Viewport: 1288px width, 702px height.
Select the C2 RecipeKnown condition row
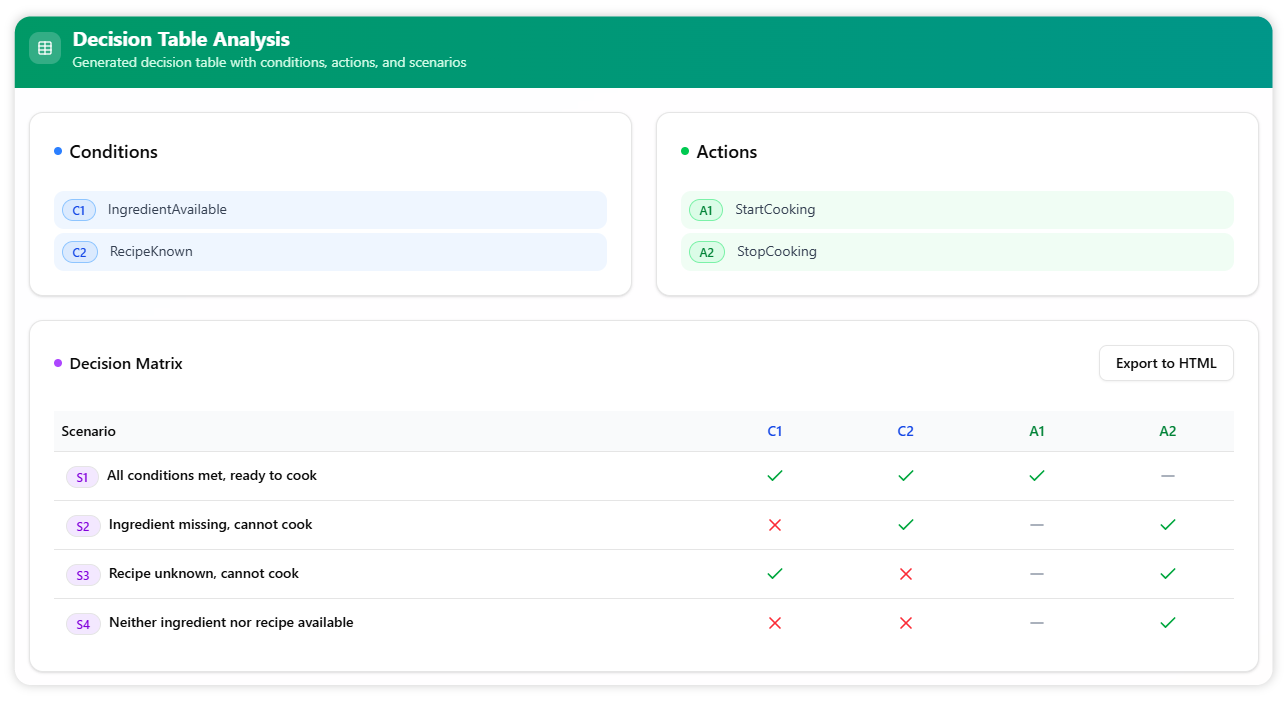(330, 252)
